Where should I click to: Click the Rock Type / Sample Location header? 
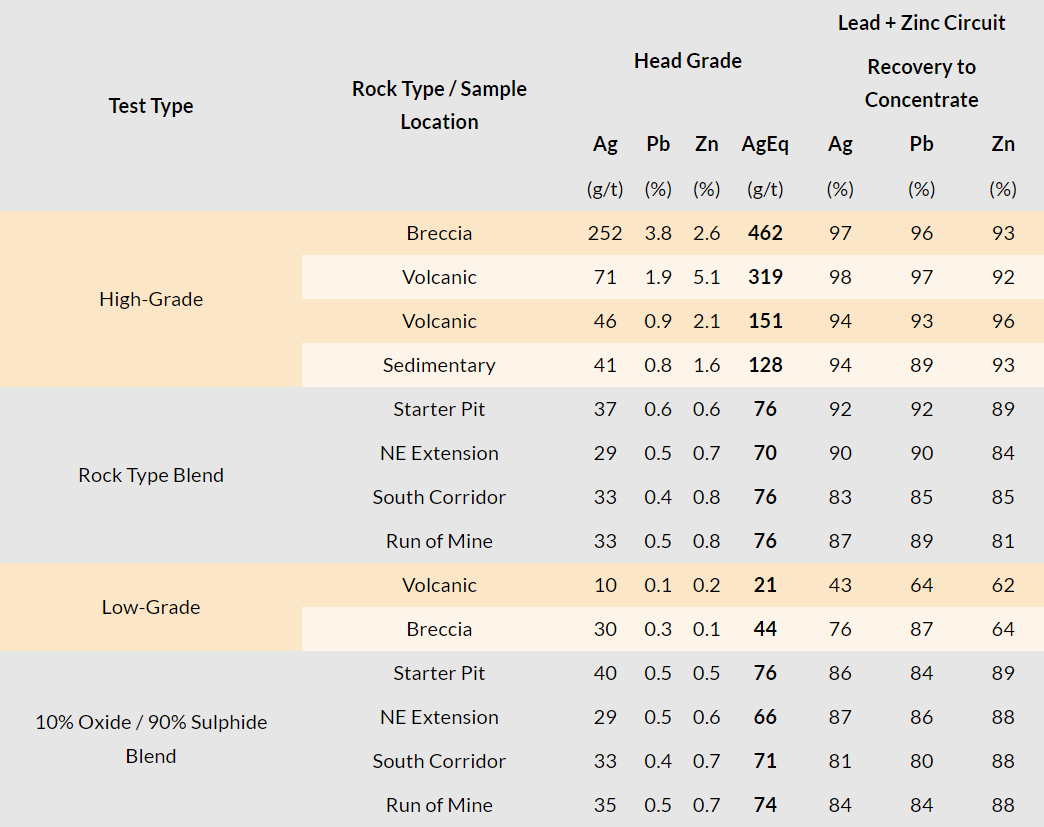click(x=439, y=105)
